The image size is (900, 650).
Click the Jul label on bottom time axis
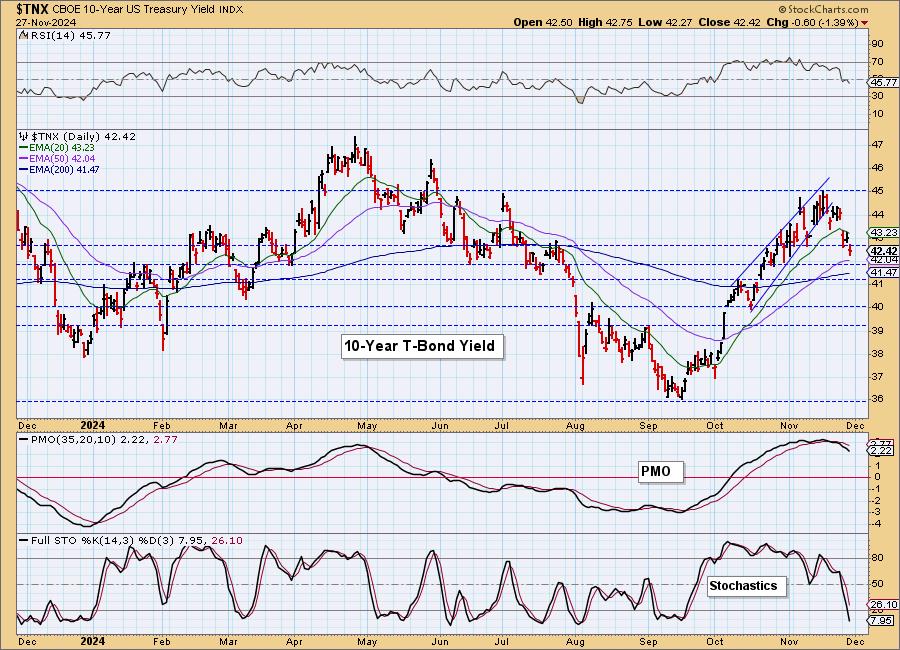click(502, 641)
